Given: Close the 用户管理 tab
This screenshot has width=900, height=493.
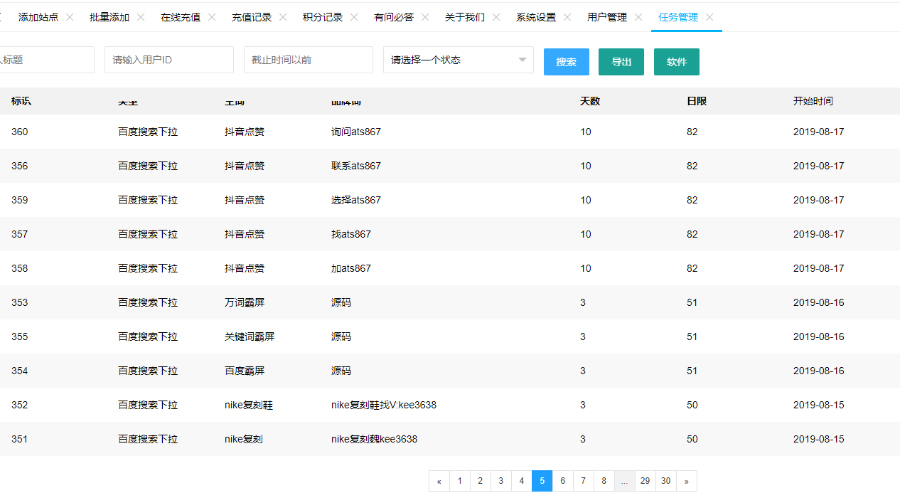Looking at the screenshot, I should [639, 17].
